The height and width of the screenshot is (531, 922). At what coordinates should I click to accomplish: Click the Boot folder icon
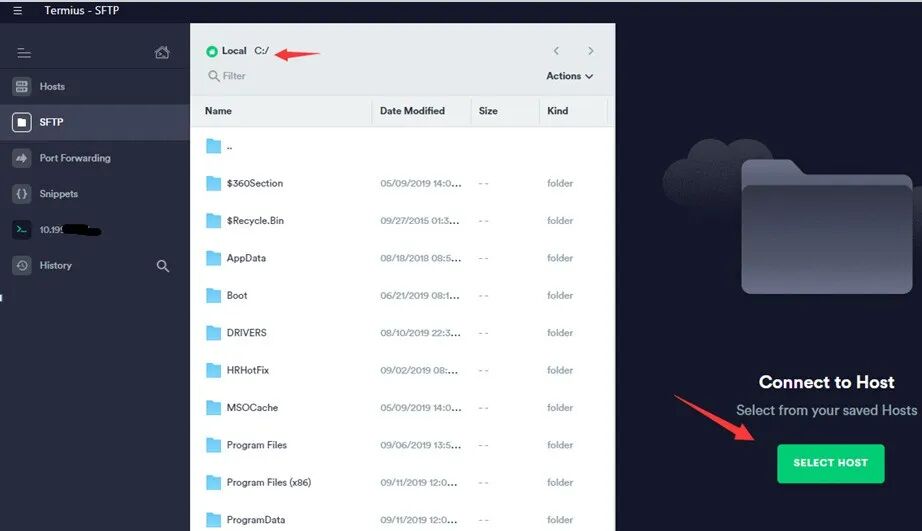[x=213, y=295]
